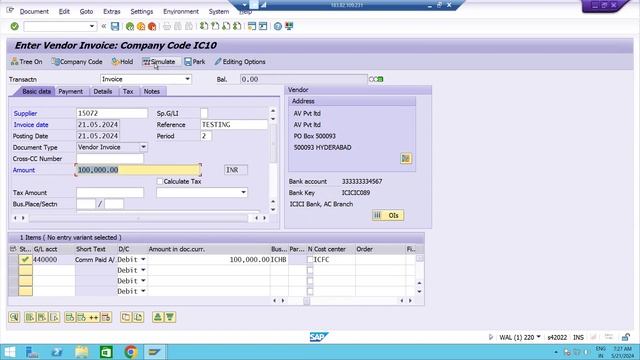Select the 440000 line status checkmark
The width and height of the screenshot is (640, 360).
pos(25,259)
